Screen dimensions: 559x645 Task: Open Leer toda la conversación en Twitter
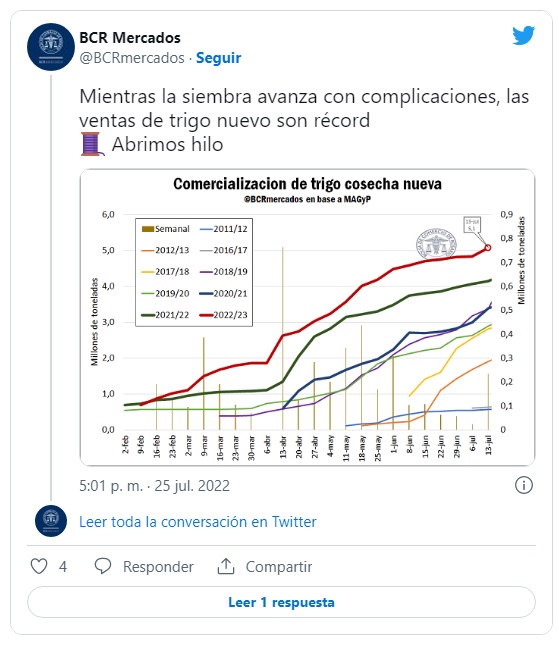(198, 522)
